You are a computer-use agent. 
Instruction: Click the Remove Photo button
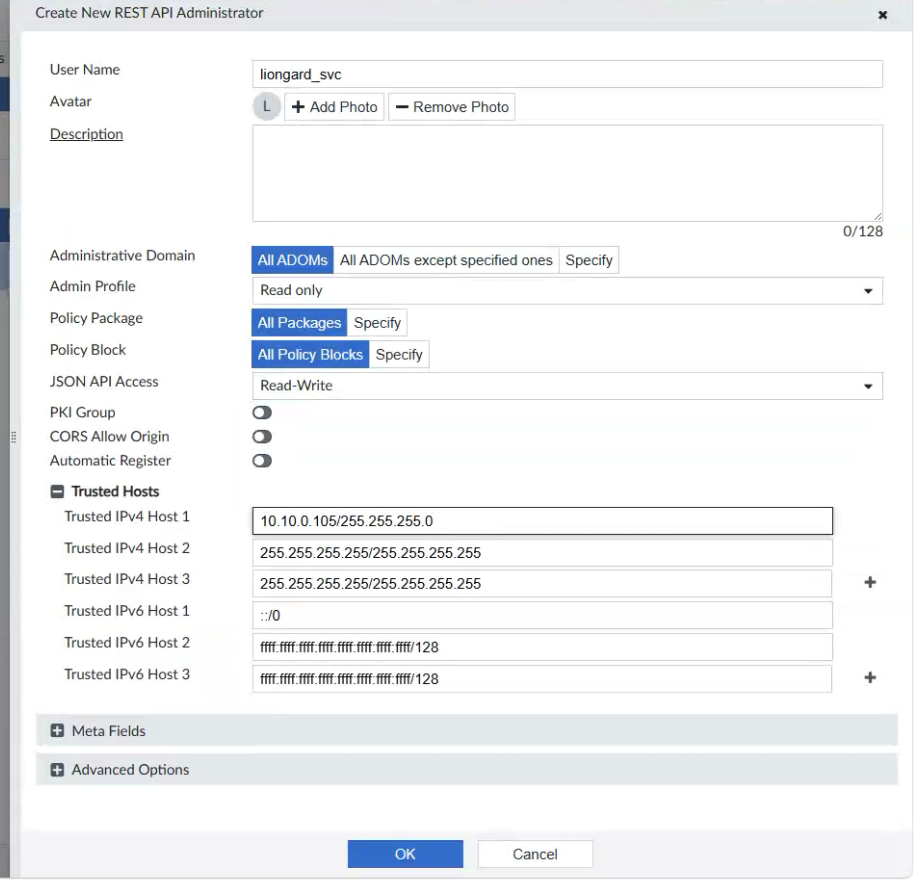click(x=452, y=107)
